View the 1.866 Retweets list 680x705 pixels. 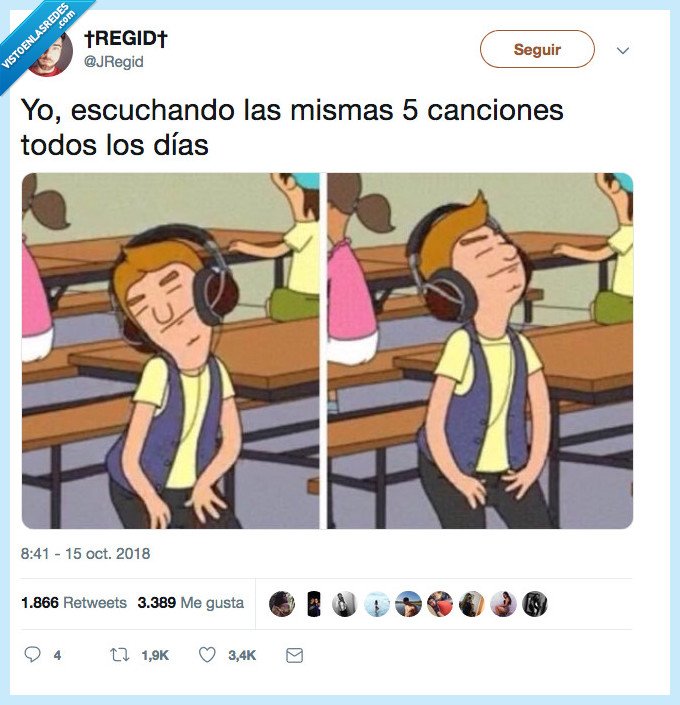(74, 602)
